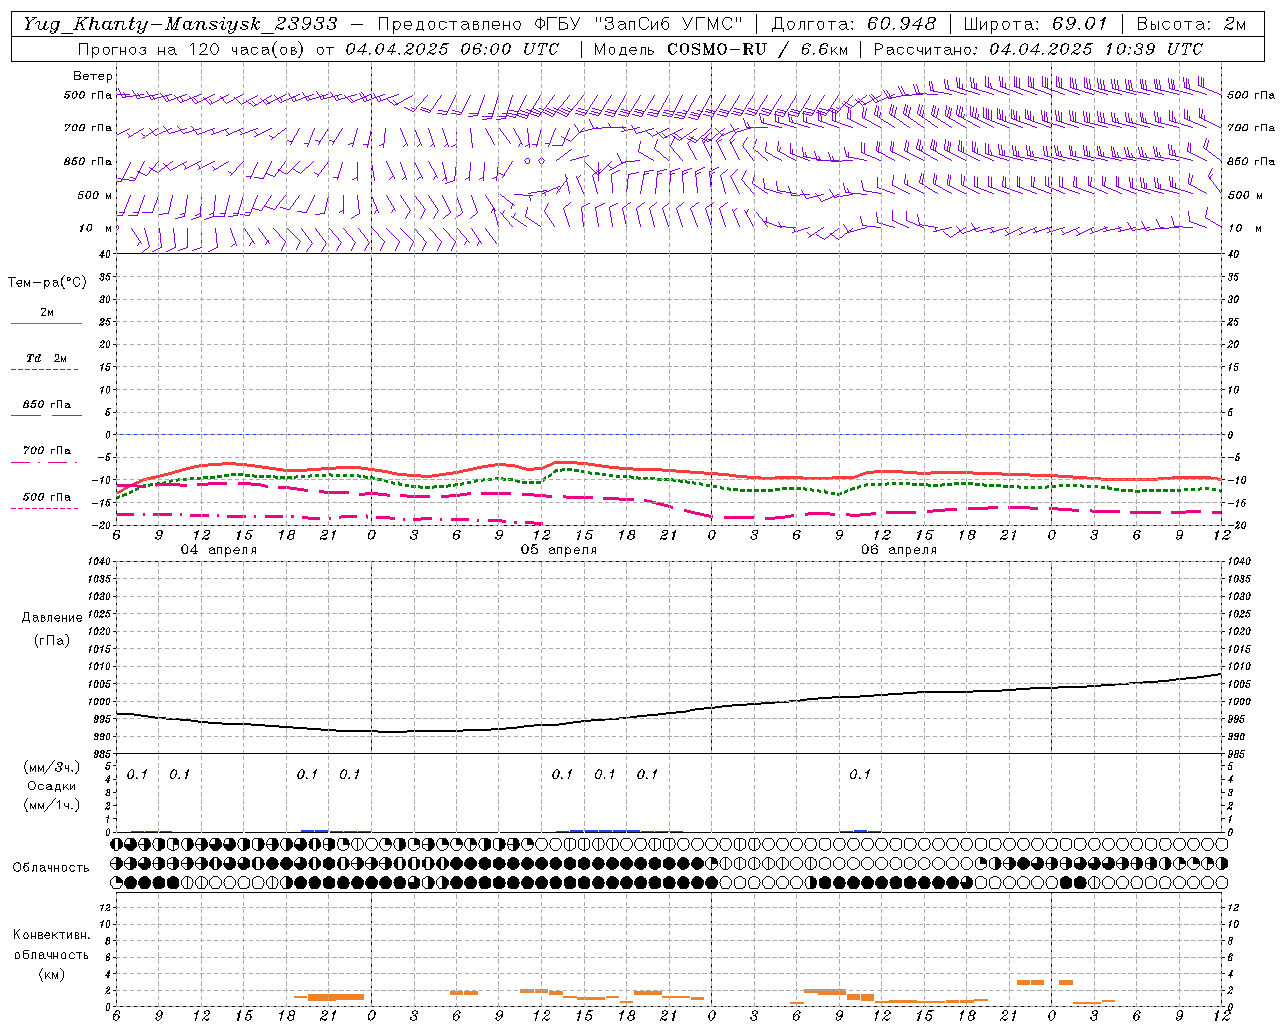1280x1024 pixels.
Task: Click the black pressure curve
Action: pyautogui.click(x=670, y=713)
